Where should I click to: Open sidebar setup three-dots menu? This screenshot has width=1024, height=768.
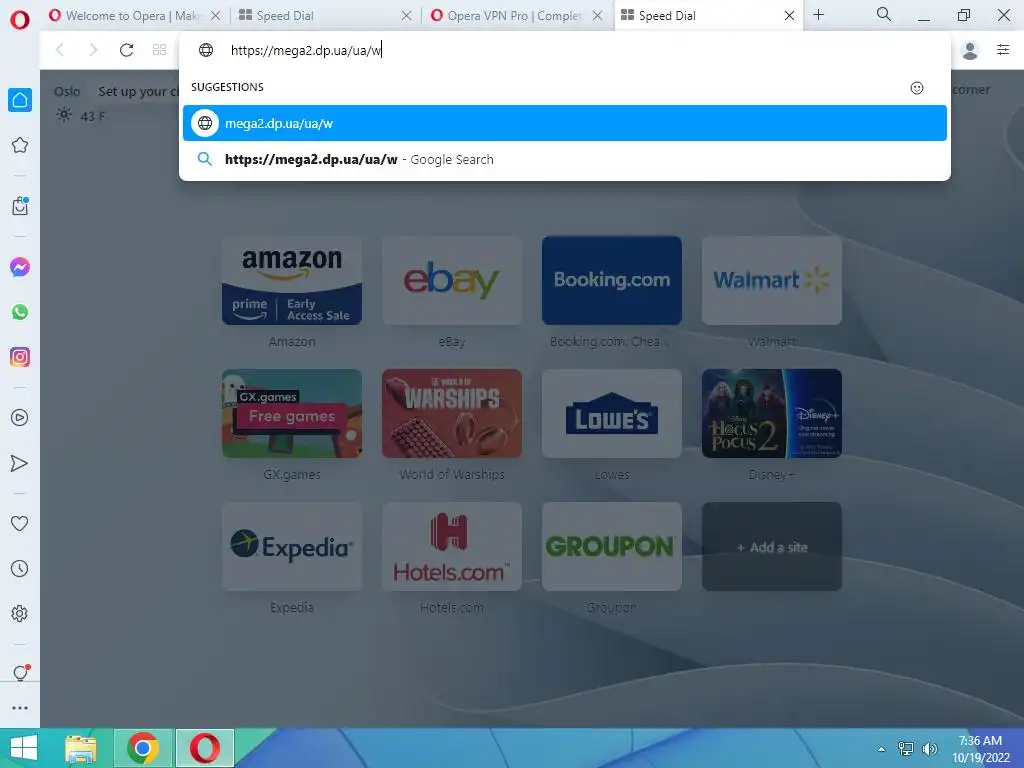point(20,707)
